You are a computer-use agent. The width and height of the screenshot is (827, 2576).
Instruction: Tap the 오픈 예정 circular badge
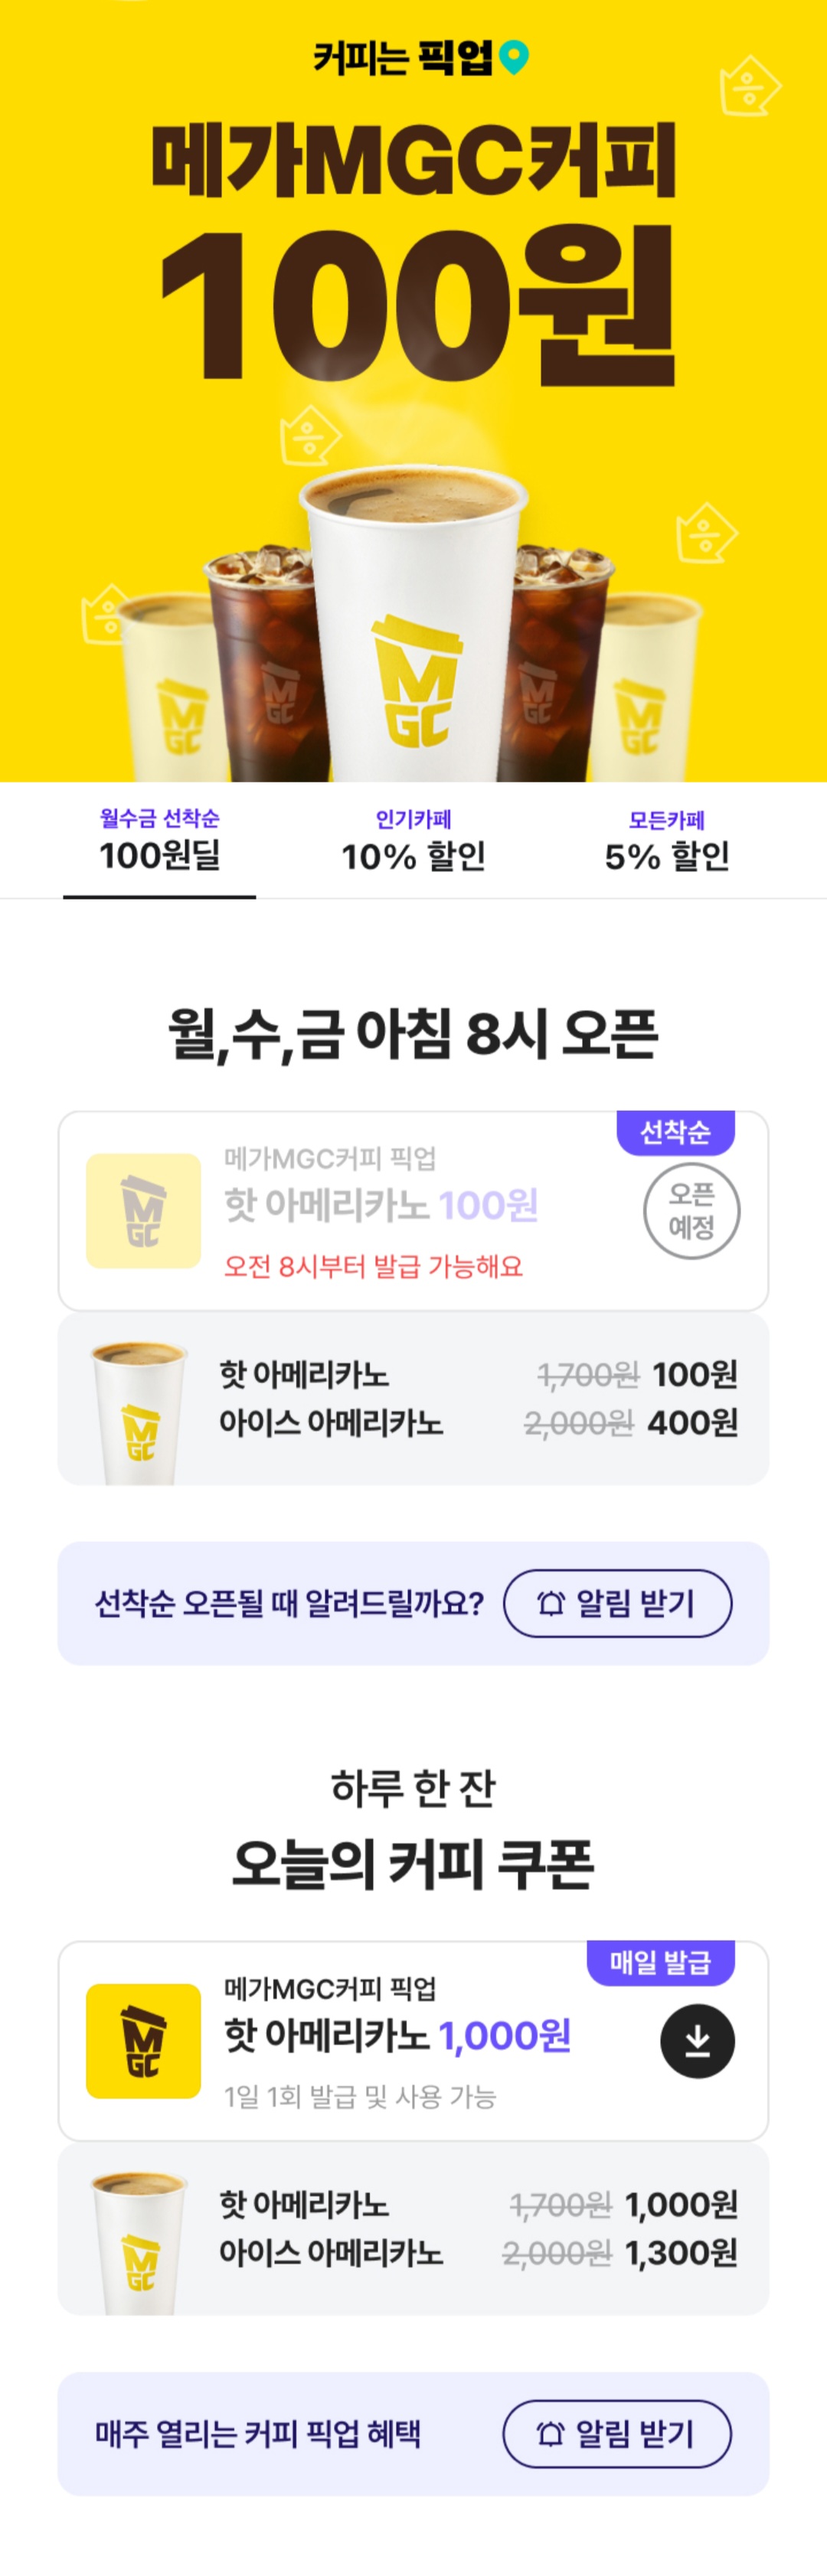691,1210
